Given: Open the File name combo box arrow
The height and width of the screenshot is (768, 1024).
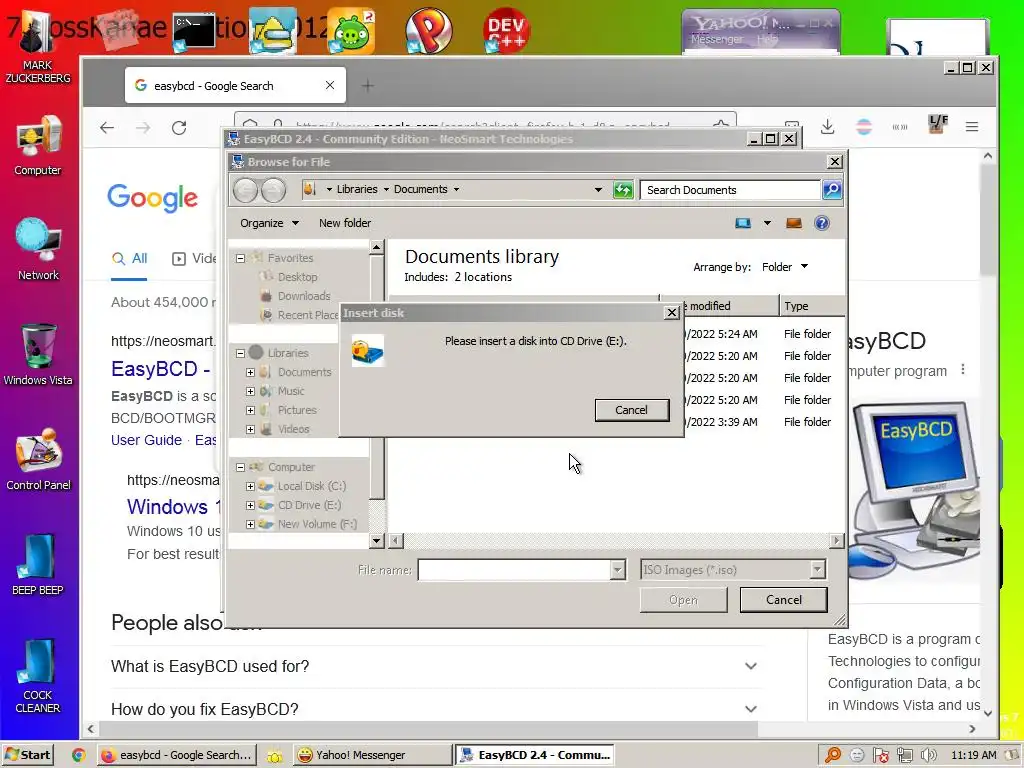Looking at the screenshot, I should pos(617,569).
